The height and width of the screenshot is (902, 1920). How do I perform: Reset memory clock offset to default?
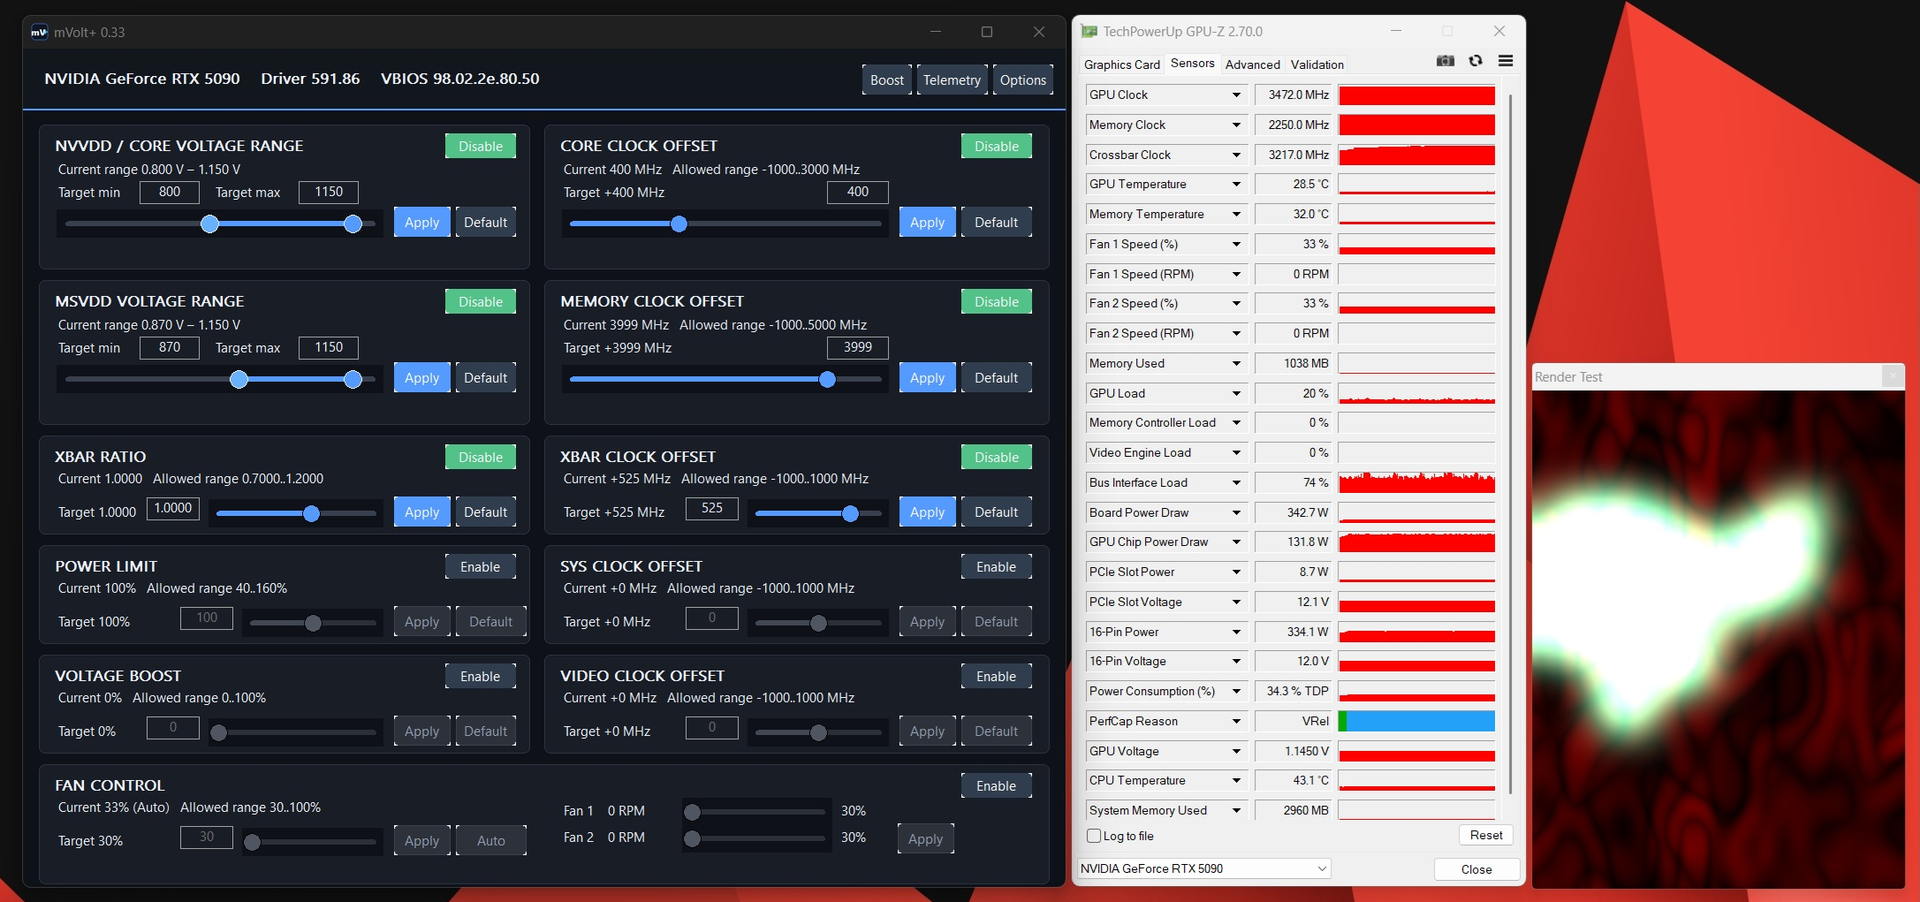pyautogui.click(x=997, y=378)
